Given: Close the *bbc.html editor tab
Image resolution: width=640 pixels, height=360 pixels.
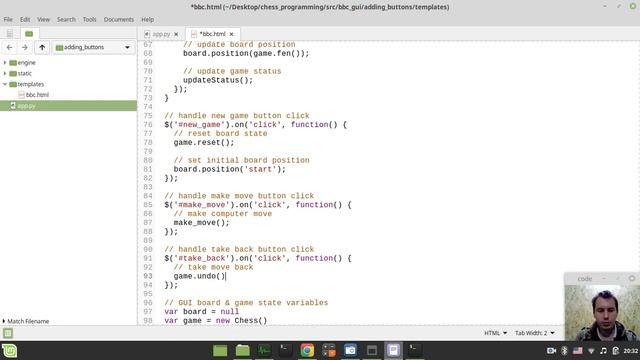Looking at the screenshot, I should pyautogui.click(x=231, y=34).
